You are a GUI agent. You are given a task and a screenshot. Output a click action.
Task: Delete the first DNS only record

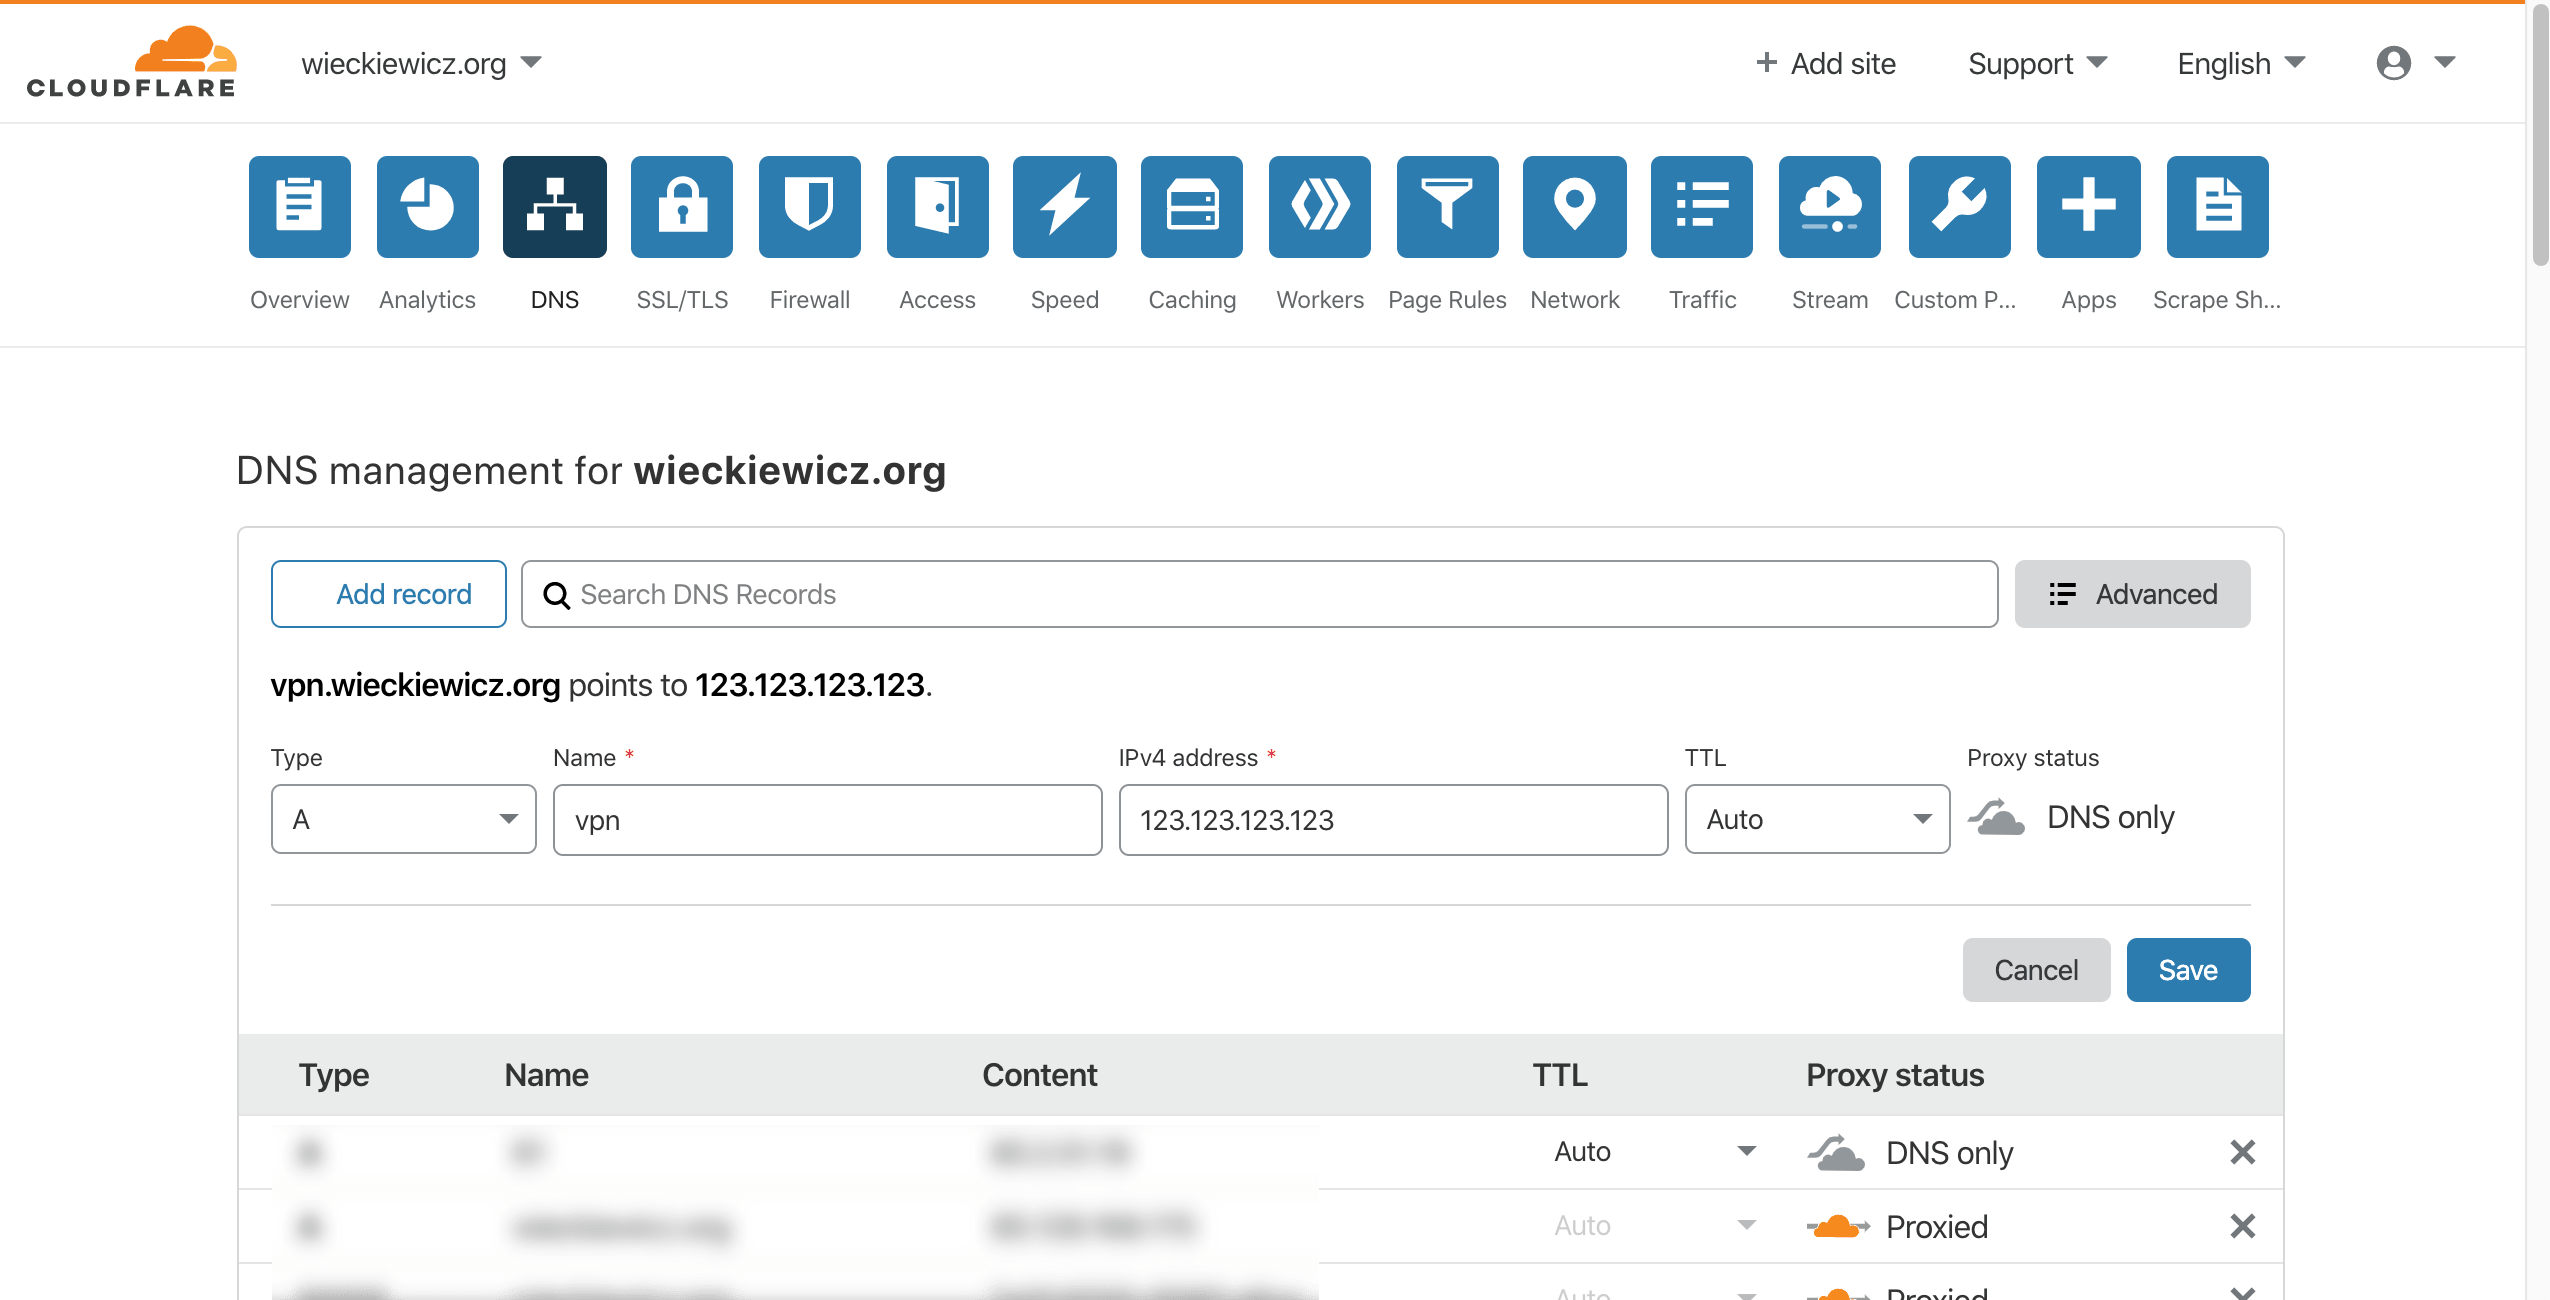2242,1152
